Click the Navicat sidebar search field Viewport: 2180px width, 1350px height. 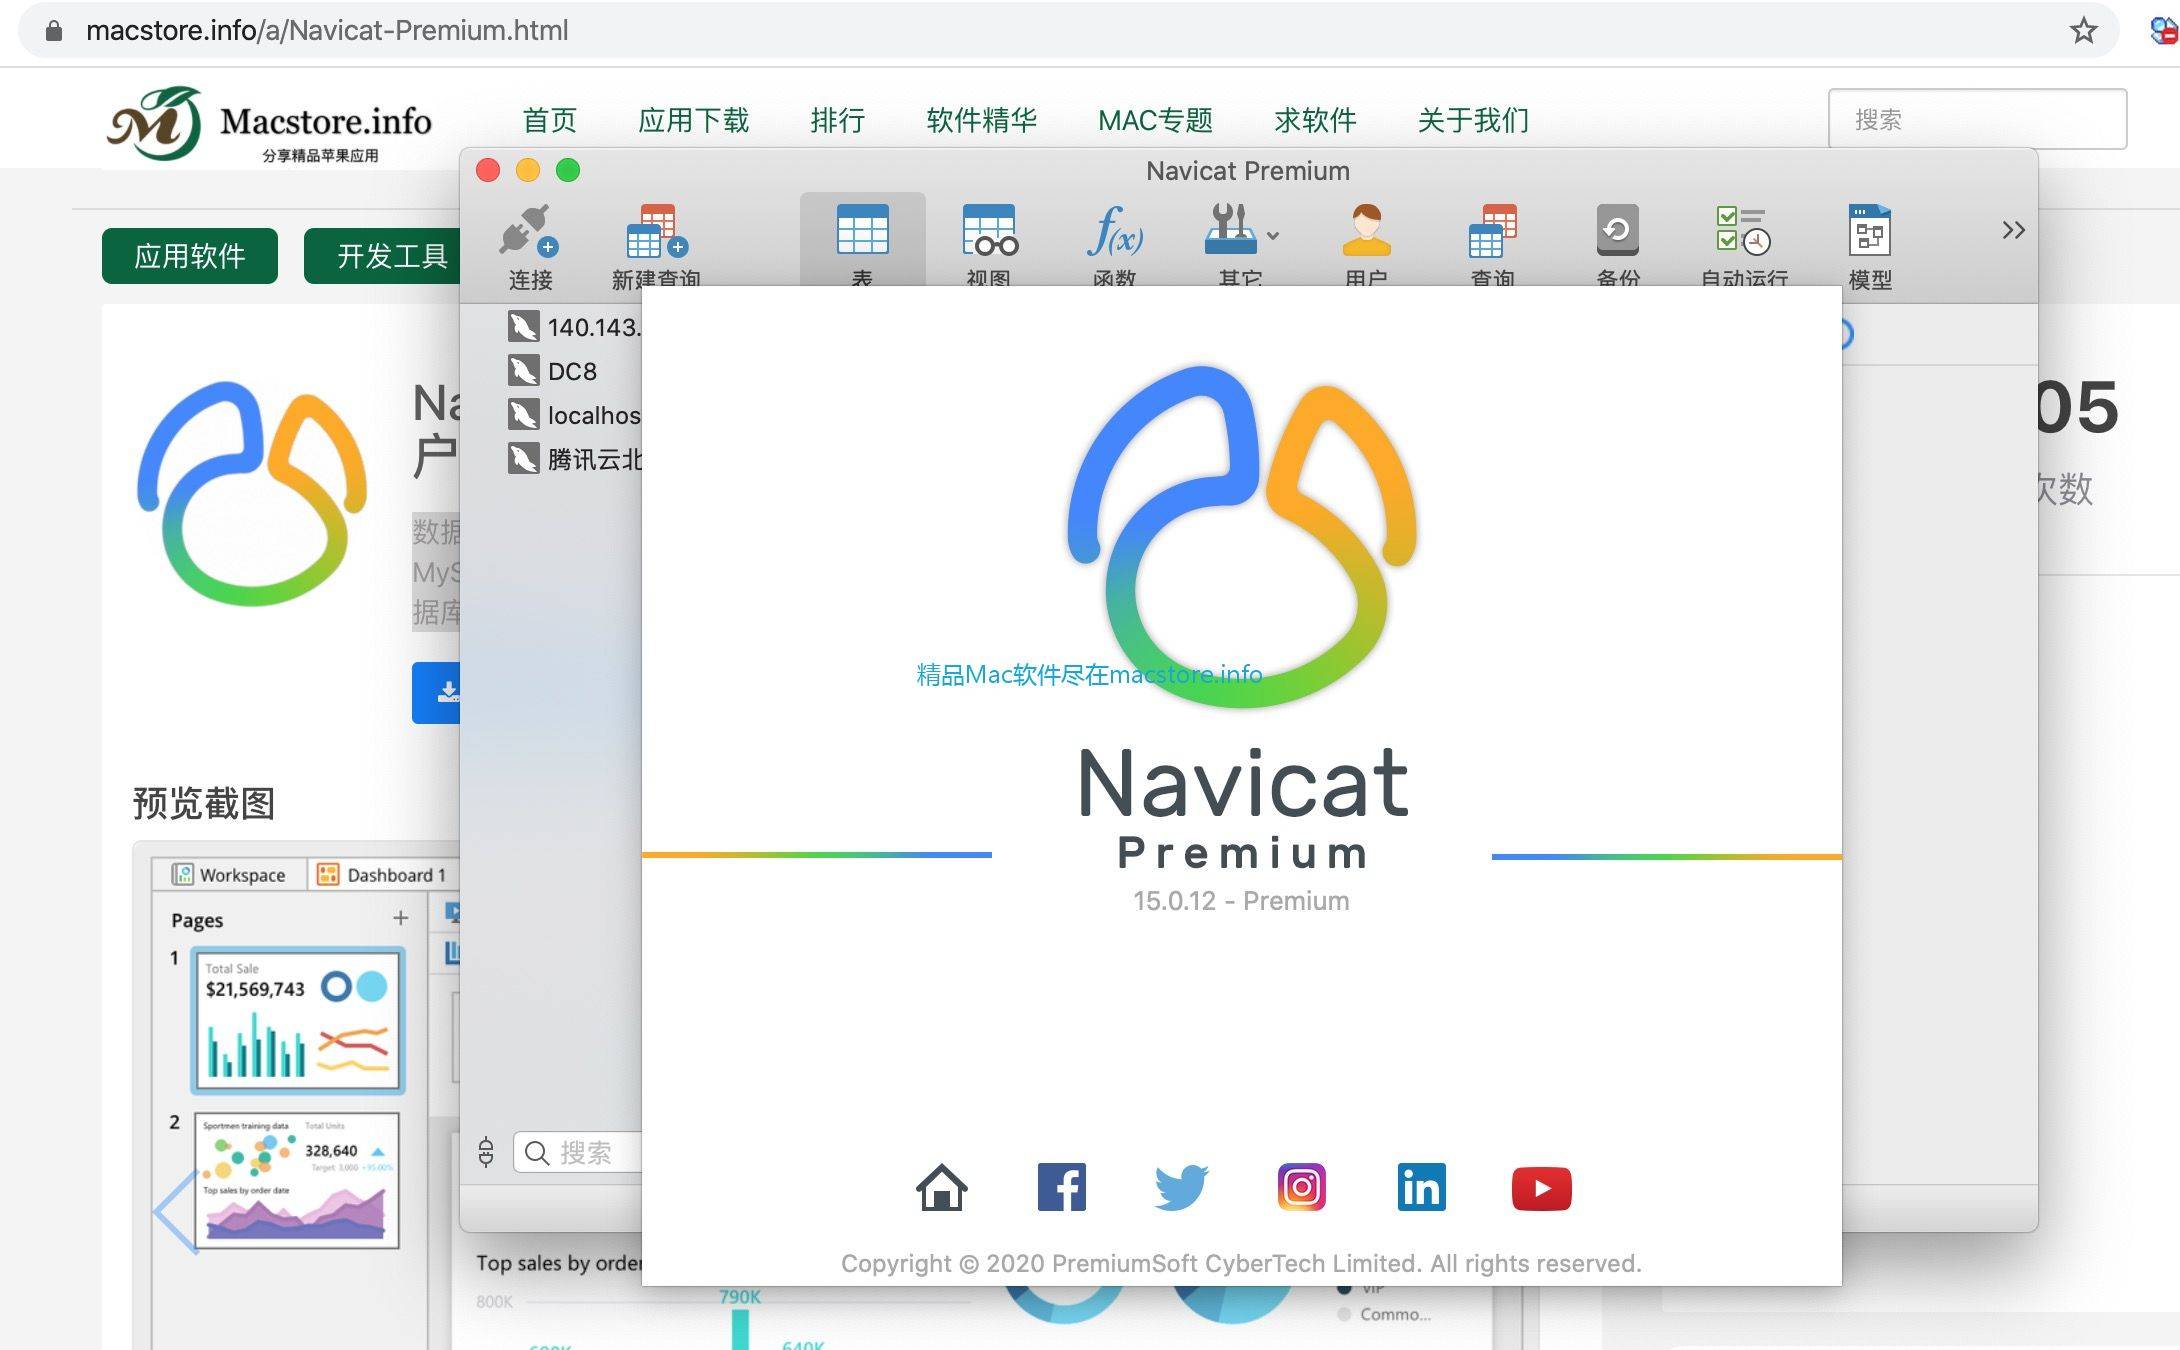(x=578, y=1153)
